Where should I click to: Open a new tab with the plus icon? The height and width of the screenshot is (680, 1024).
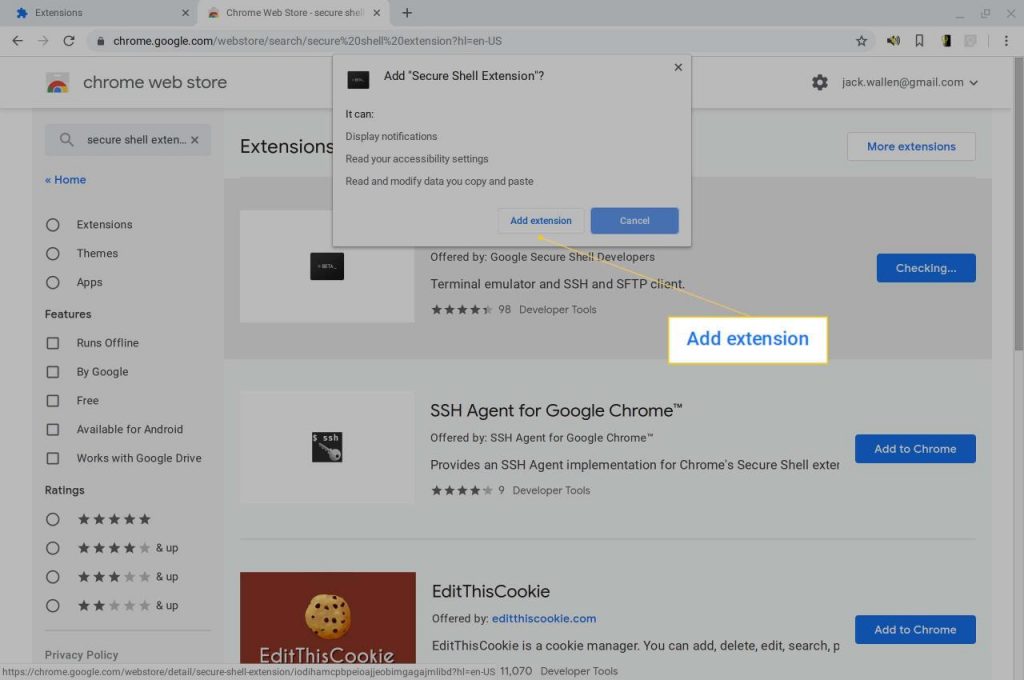click(407, 12)
